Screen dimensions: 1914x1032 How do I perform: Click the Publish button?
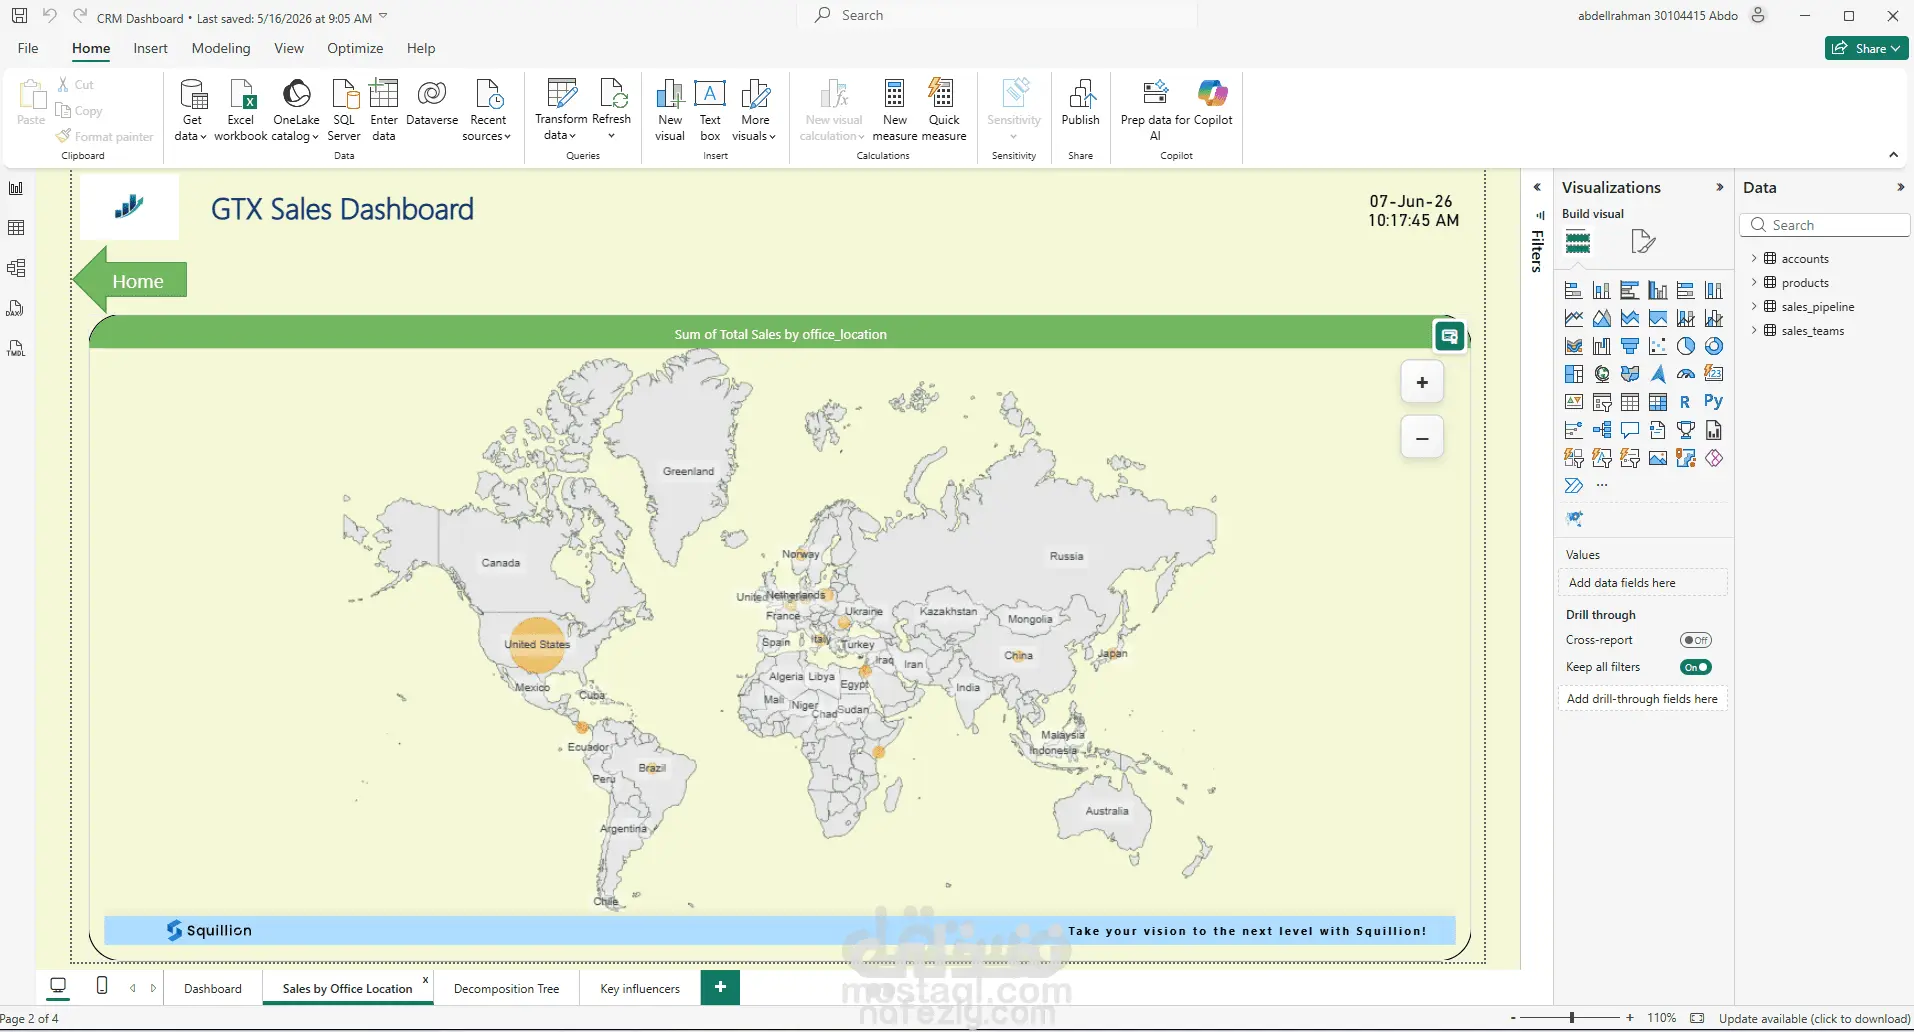click(x=1080, y=103)
